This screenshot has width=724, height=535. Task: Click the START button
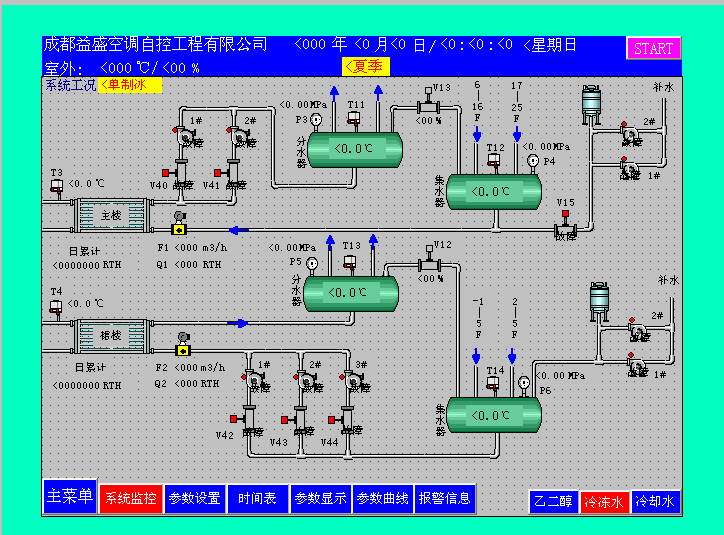click(x=653, y=48)
